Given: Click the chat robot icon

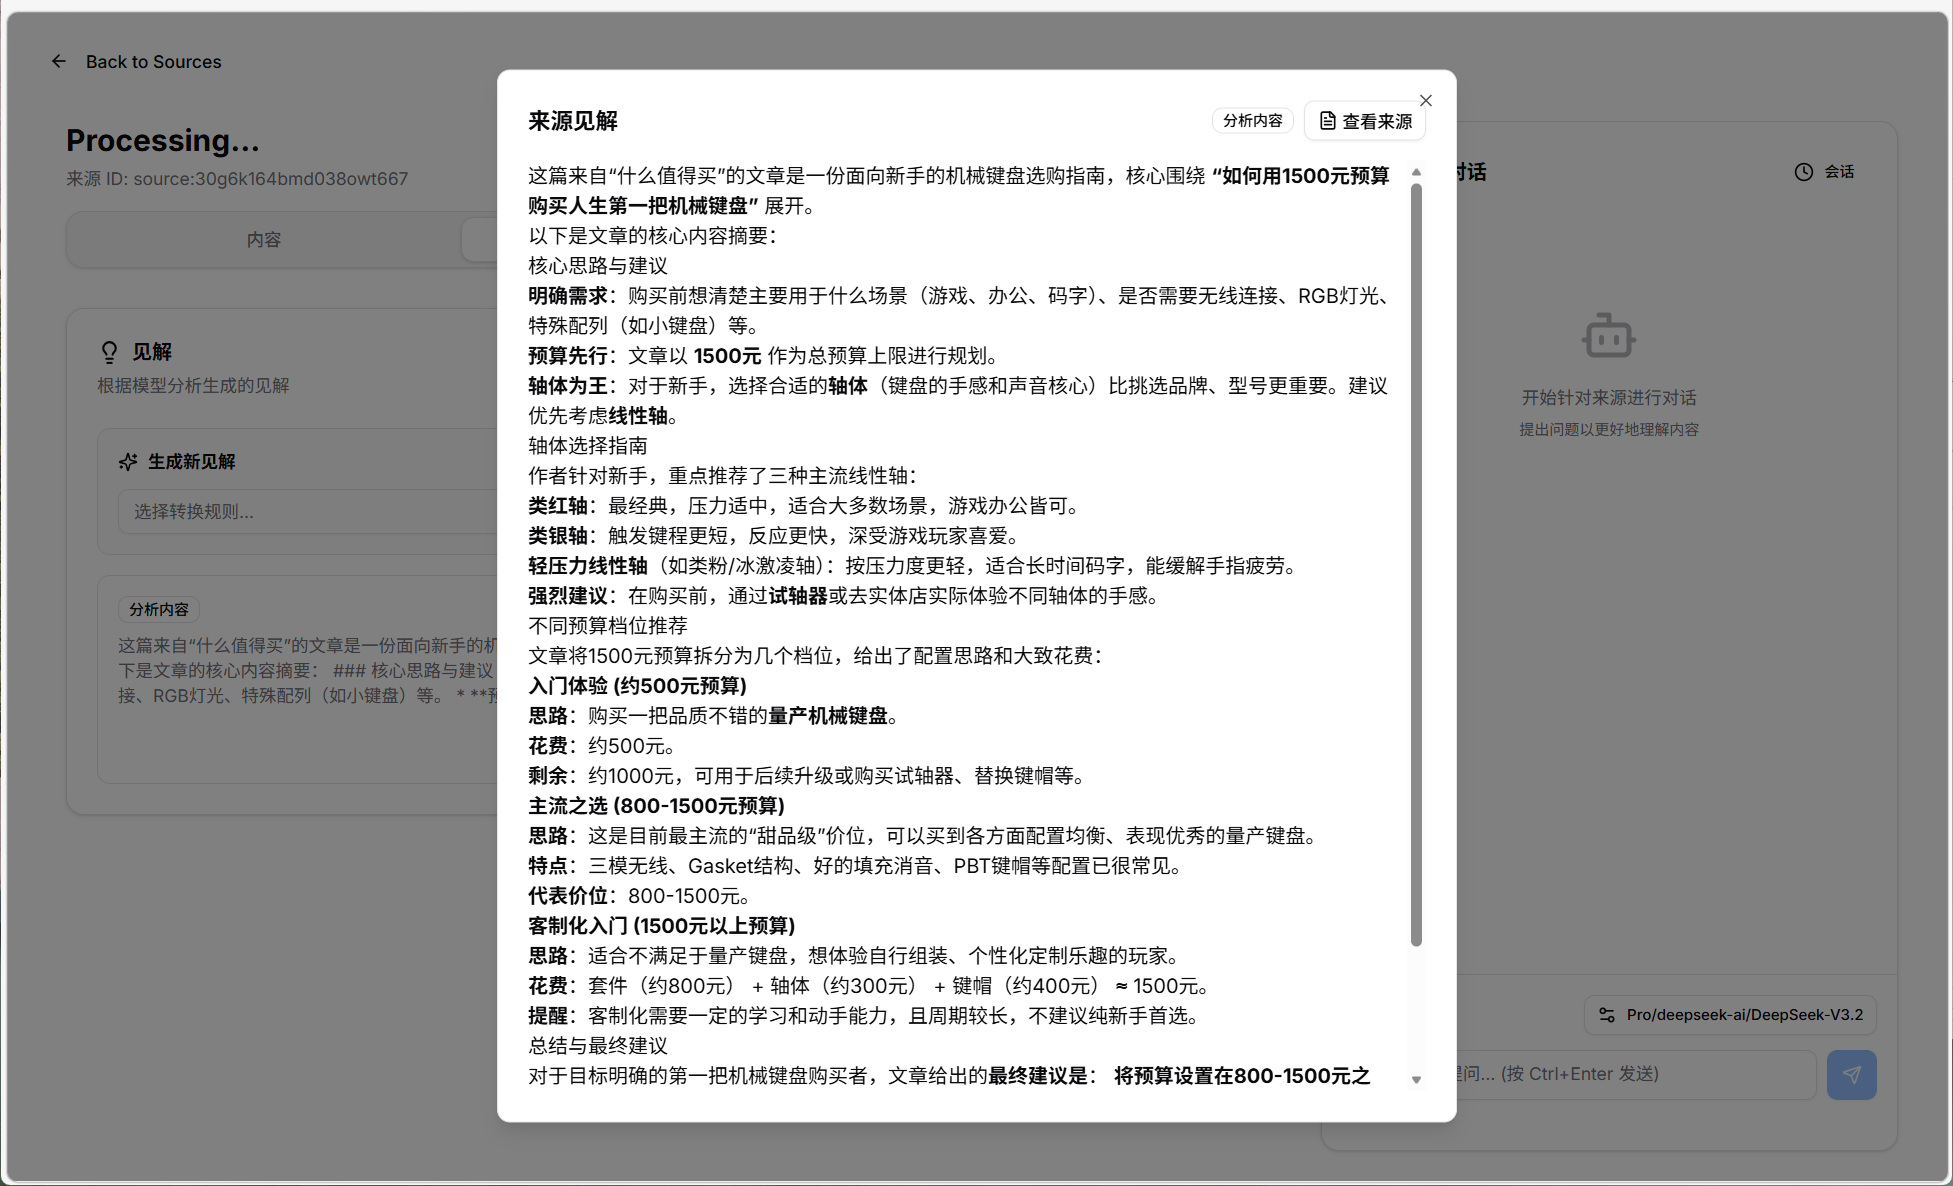Looking at the screenshot, I should tap(1608, 337).
